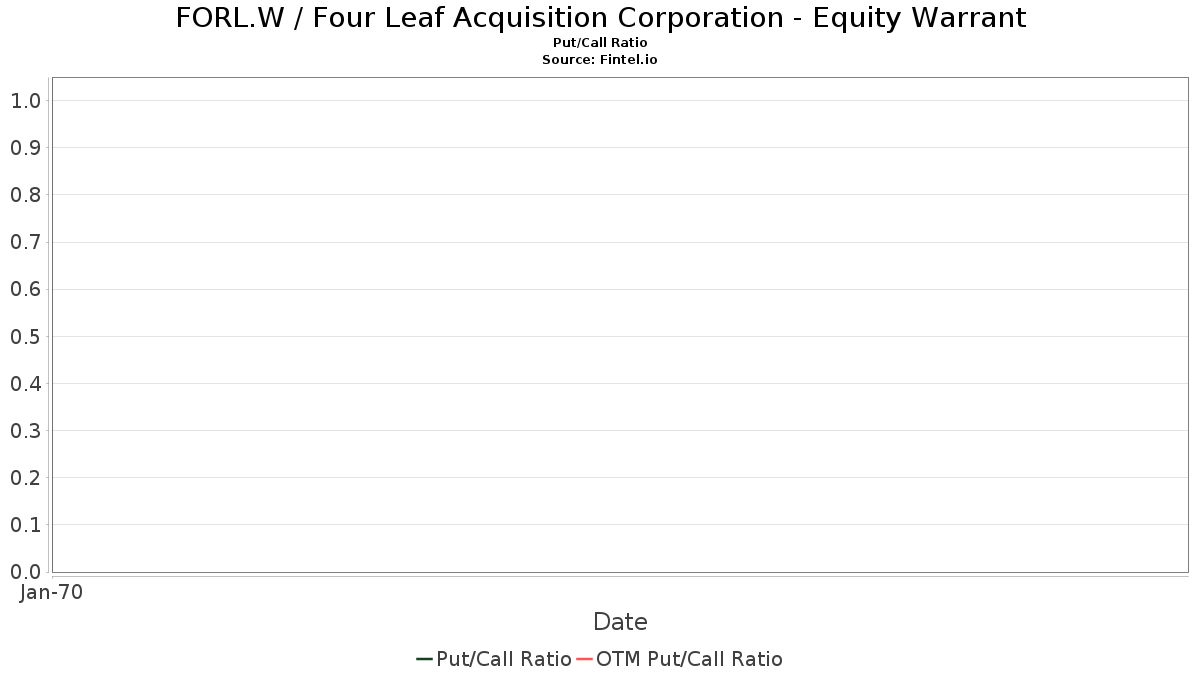Select the 0.8 y-axis tick label
The width and height of the screenshot is (1200, 675).
click(25, 195)
